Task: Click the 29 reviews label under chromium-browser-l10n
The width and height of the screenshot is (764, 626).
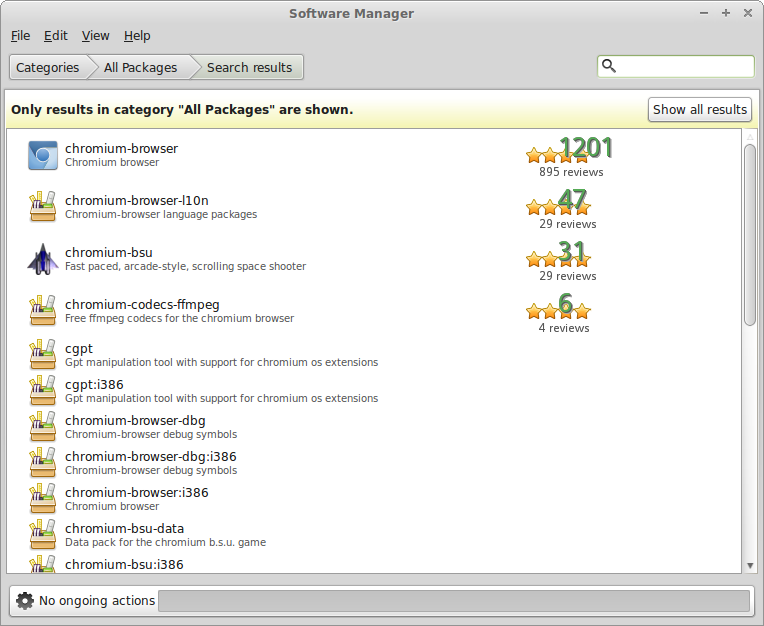Action: (x=568, y=224)
